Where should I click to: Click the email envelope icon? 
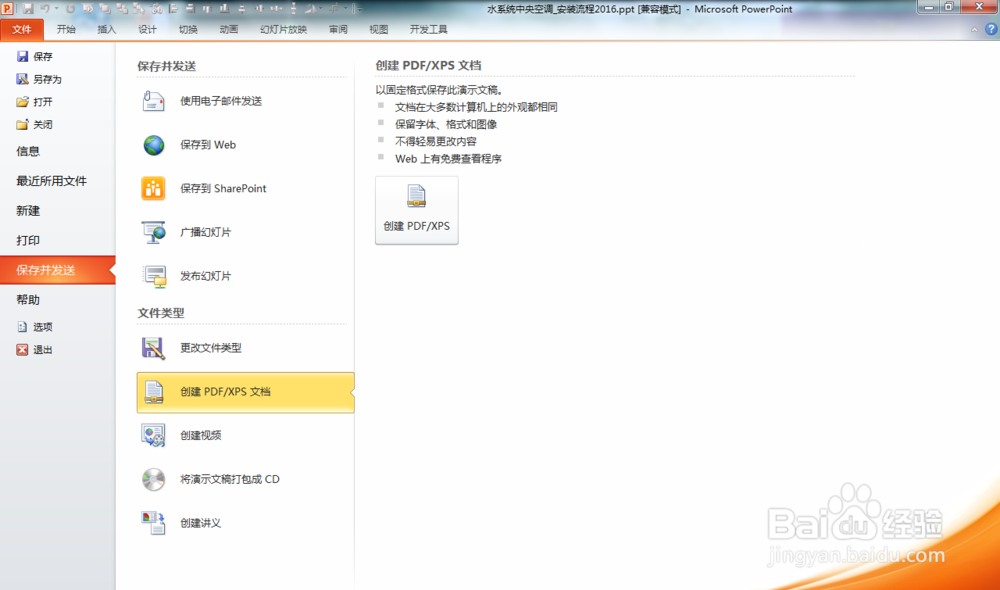coord(154,101)
